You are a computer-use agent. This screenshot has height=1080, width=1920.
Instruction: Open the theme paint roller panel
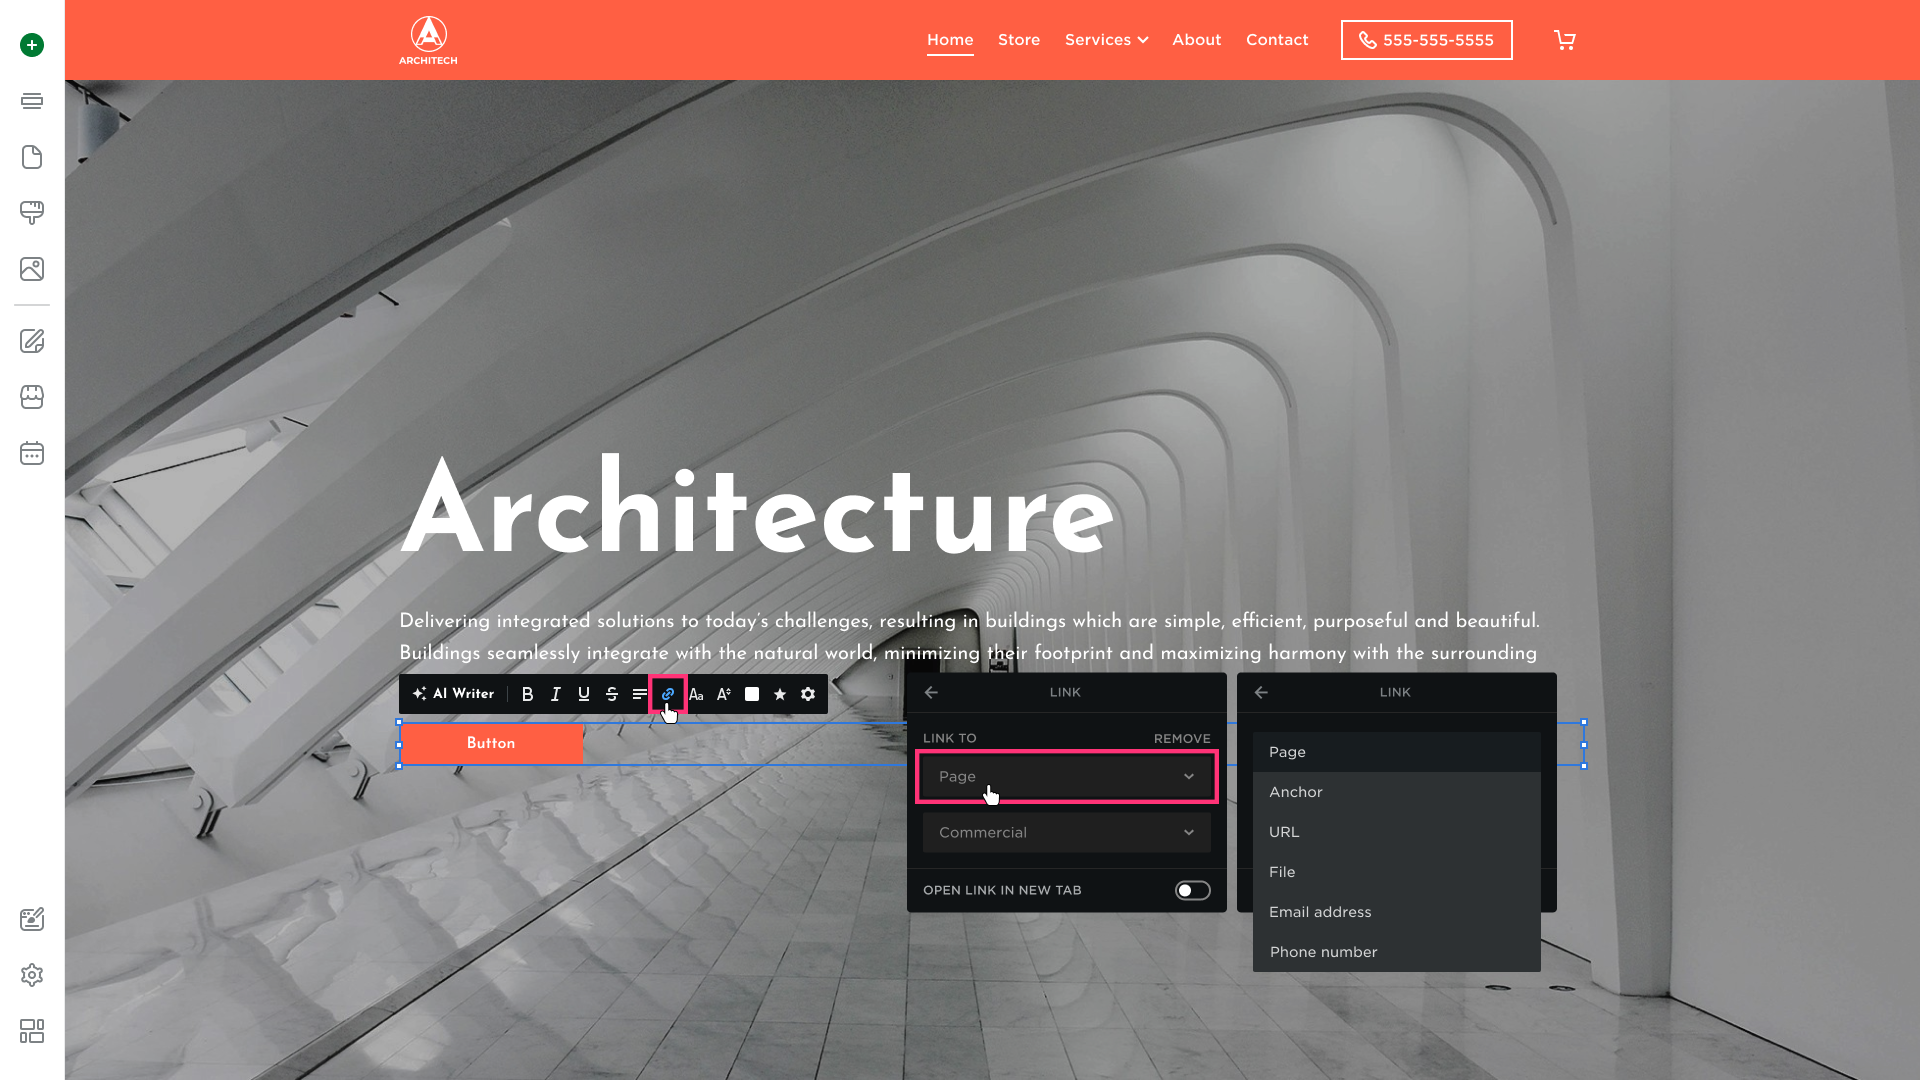(x=32, y=212)
